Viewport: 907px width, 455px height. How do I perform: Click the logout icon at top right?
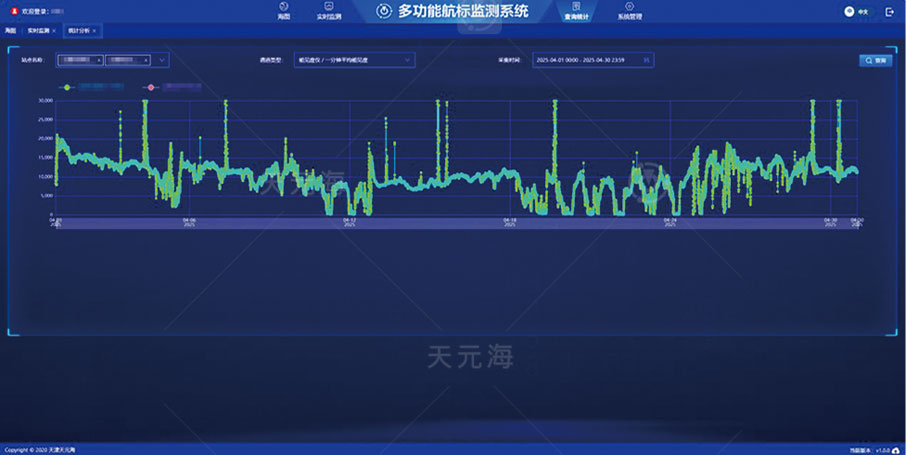click(889, 11)
